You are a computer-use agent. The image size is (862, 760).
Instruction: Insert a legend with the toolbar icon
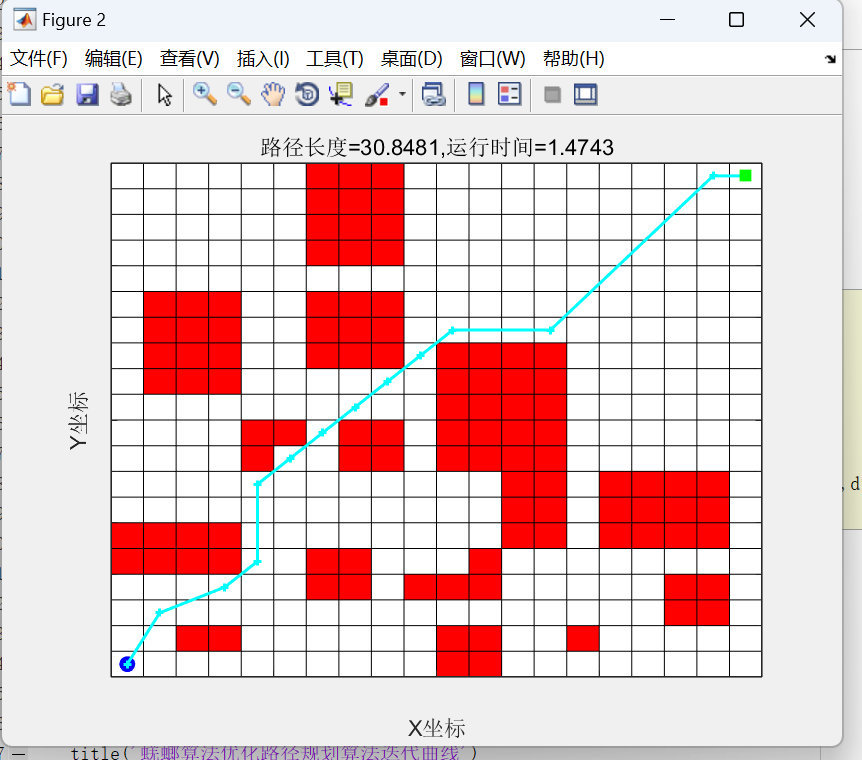tap(510, 94)
